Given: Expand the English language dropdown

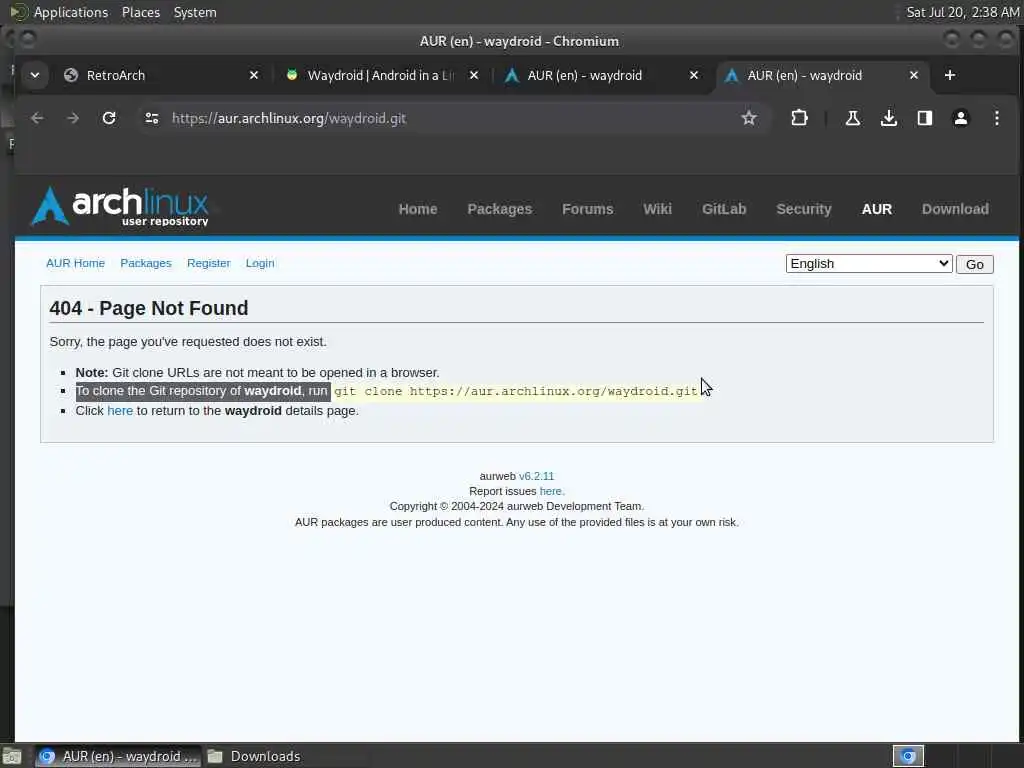Looking at the screenshot, I should (x=869, y=264).
